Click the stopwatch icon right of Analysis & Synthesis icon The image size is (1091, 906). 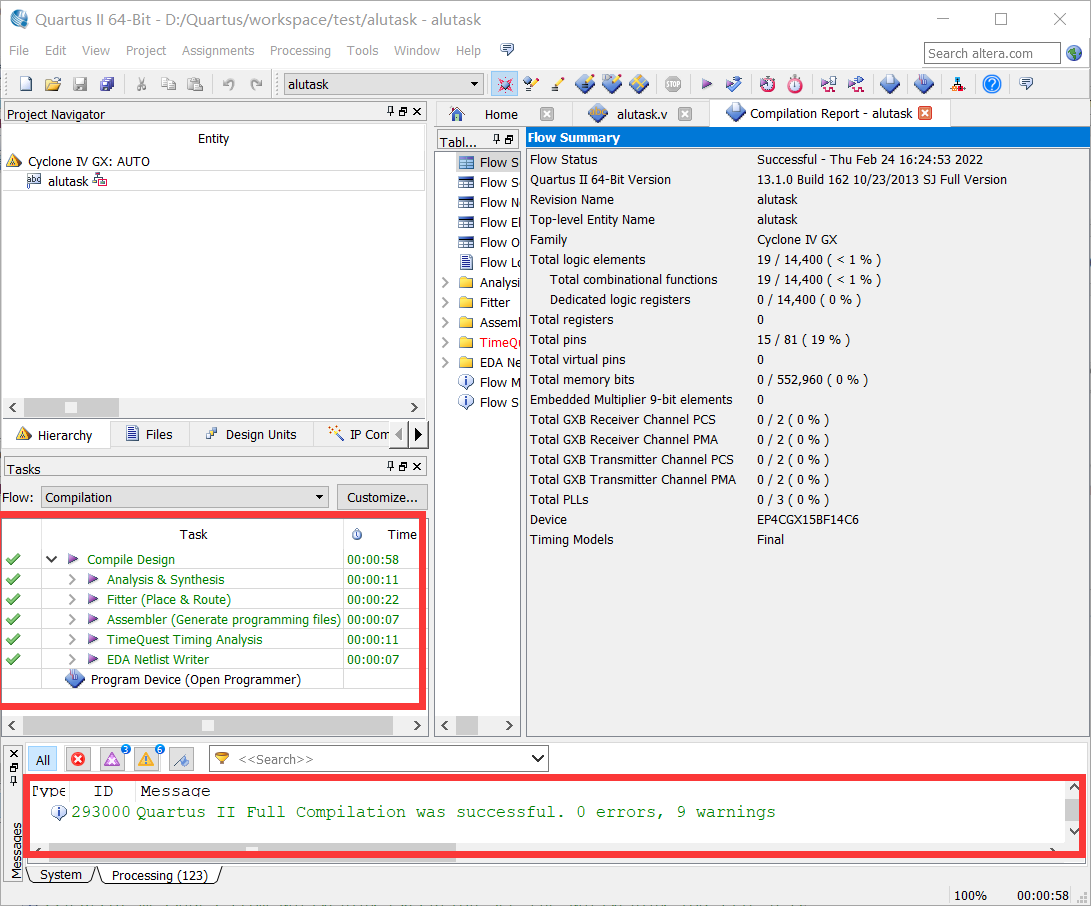[767, 84]
